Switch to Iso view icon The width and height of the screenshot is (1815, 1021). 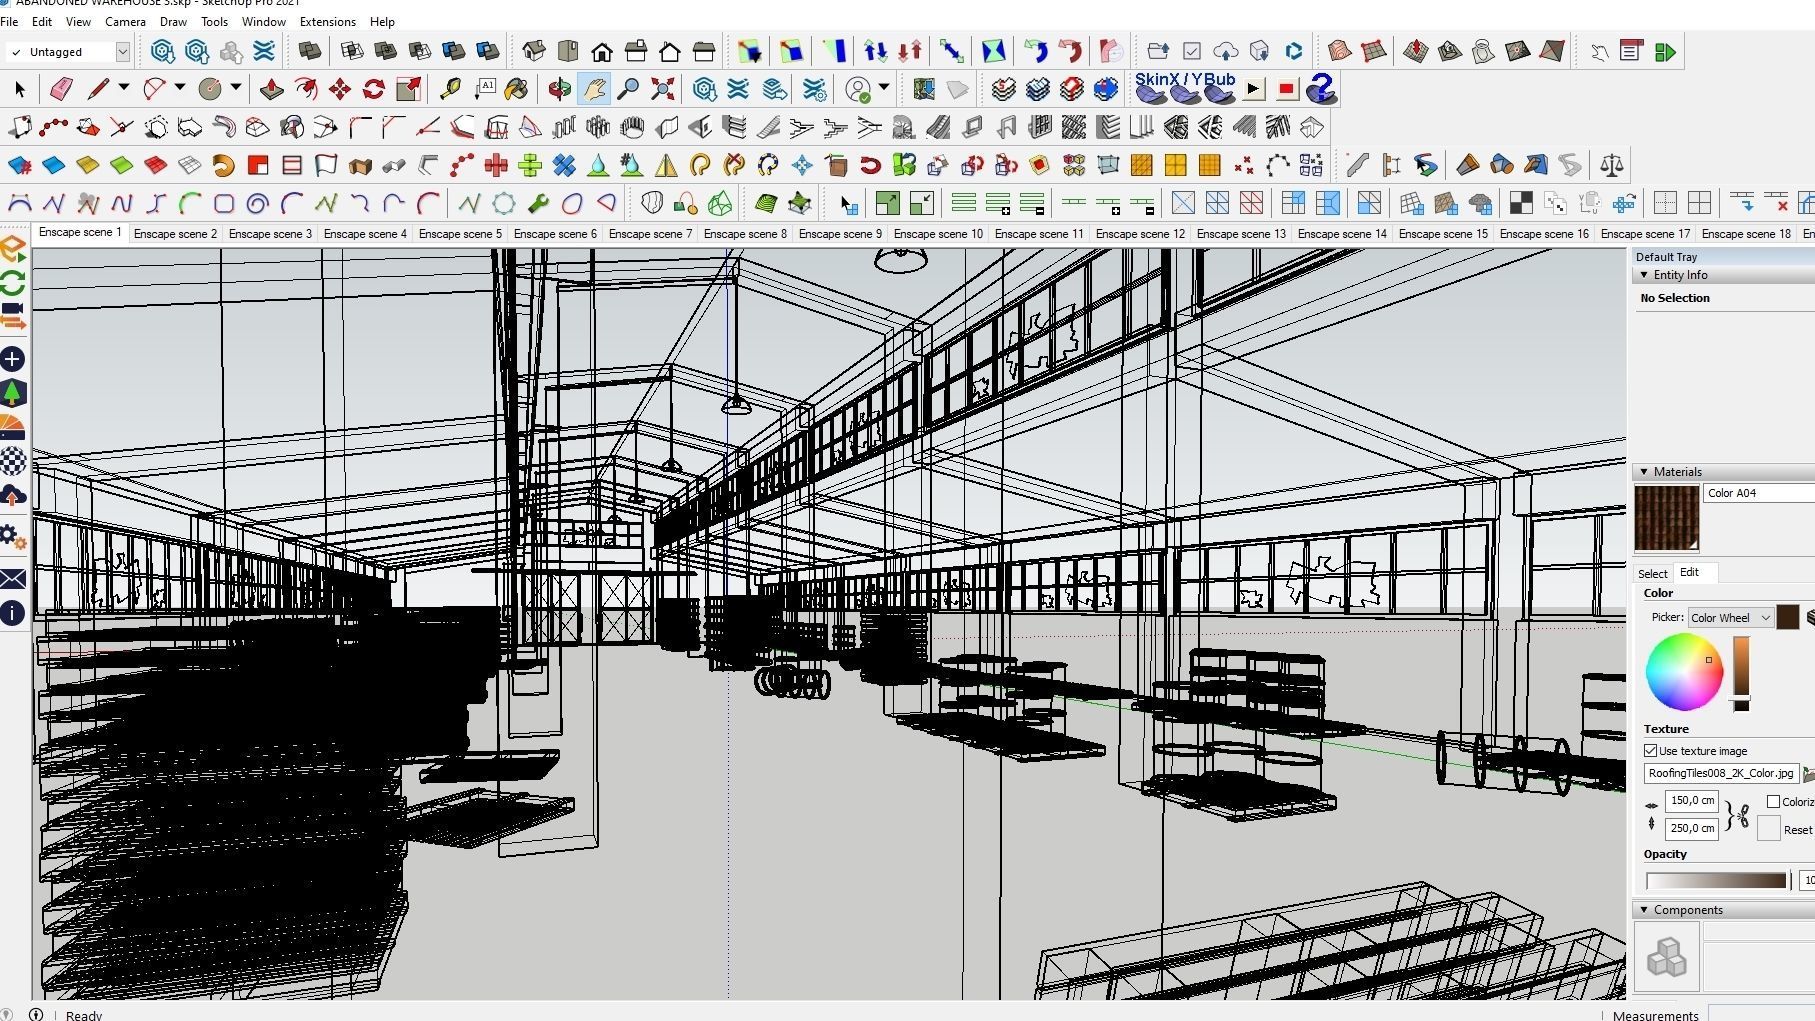[534, 51]
